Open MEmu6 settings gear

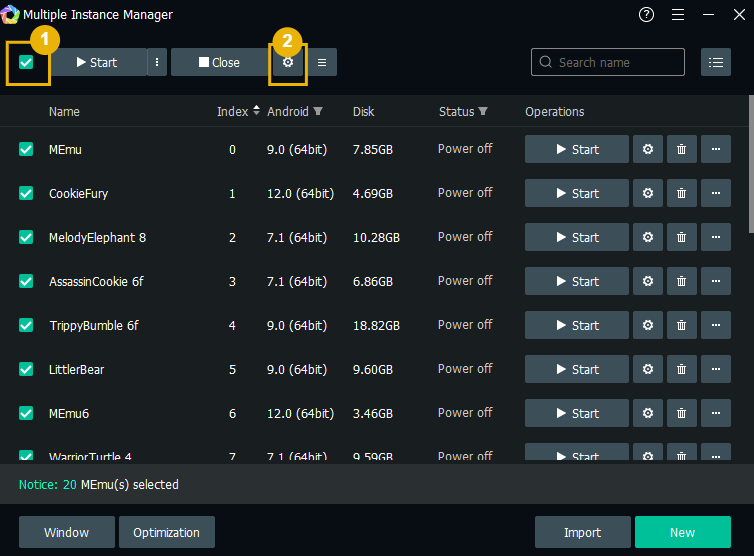(648, 413)
